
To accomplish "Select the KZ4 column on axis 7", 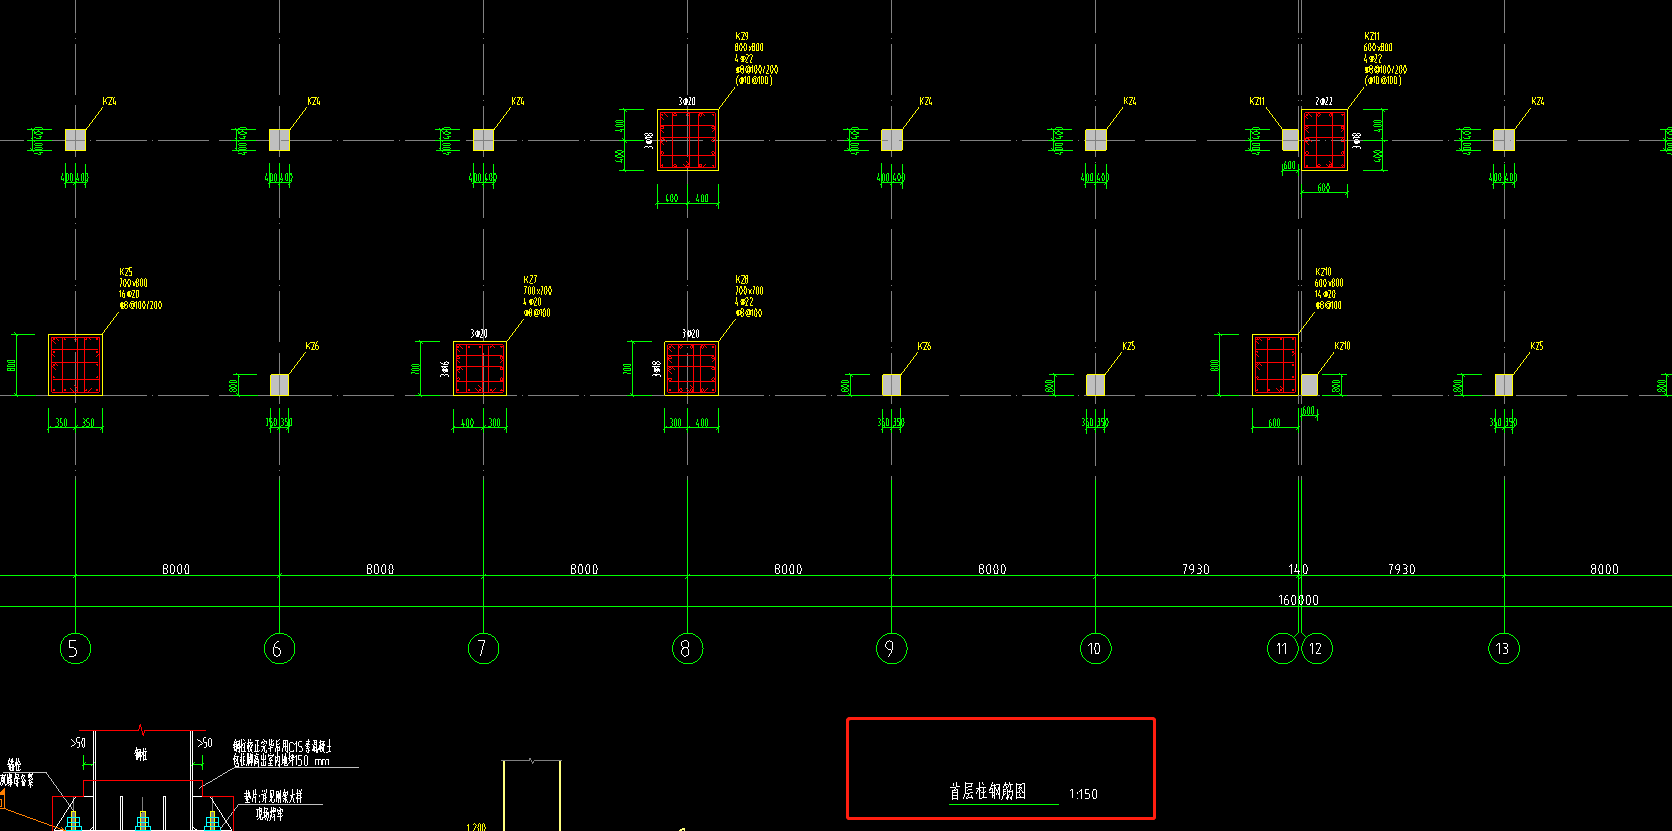I will (483, 140).
